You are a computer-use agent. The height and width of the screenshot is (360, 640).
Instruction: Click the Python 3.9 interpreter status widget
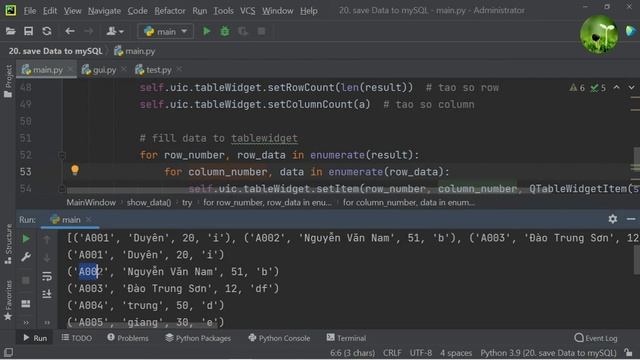[x=548, y=353]
